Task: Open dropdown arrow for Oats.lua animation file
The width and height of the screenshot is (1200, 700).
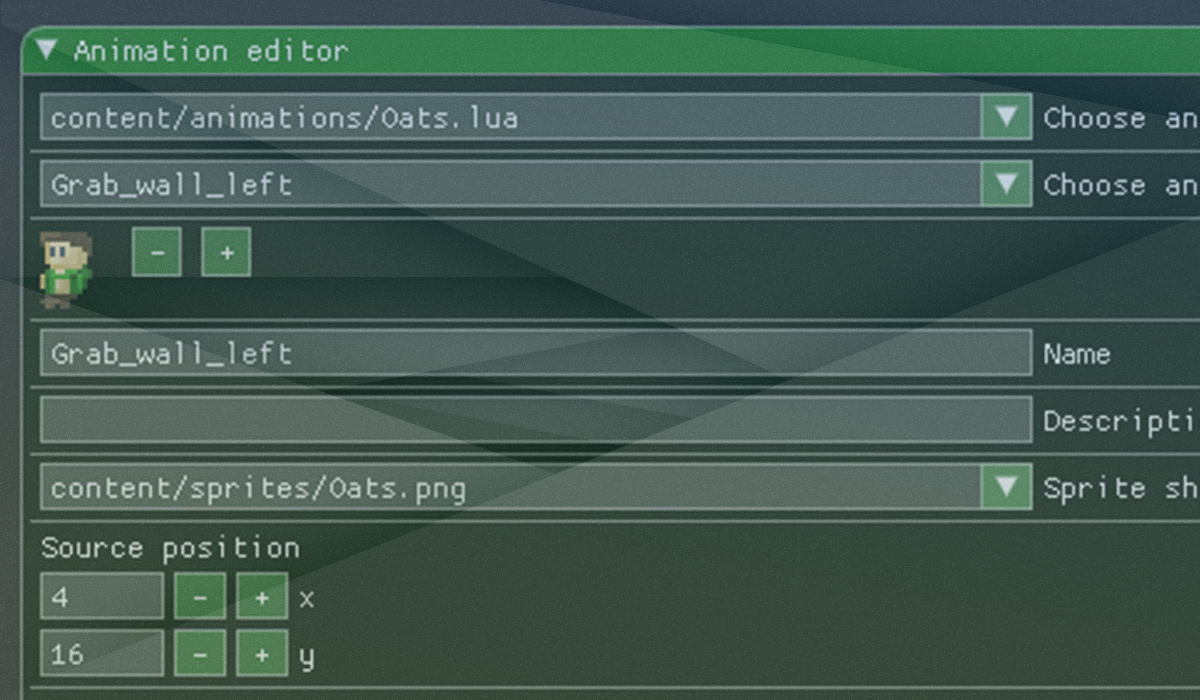Action: pyautogui.click(x=1006, y=117)
